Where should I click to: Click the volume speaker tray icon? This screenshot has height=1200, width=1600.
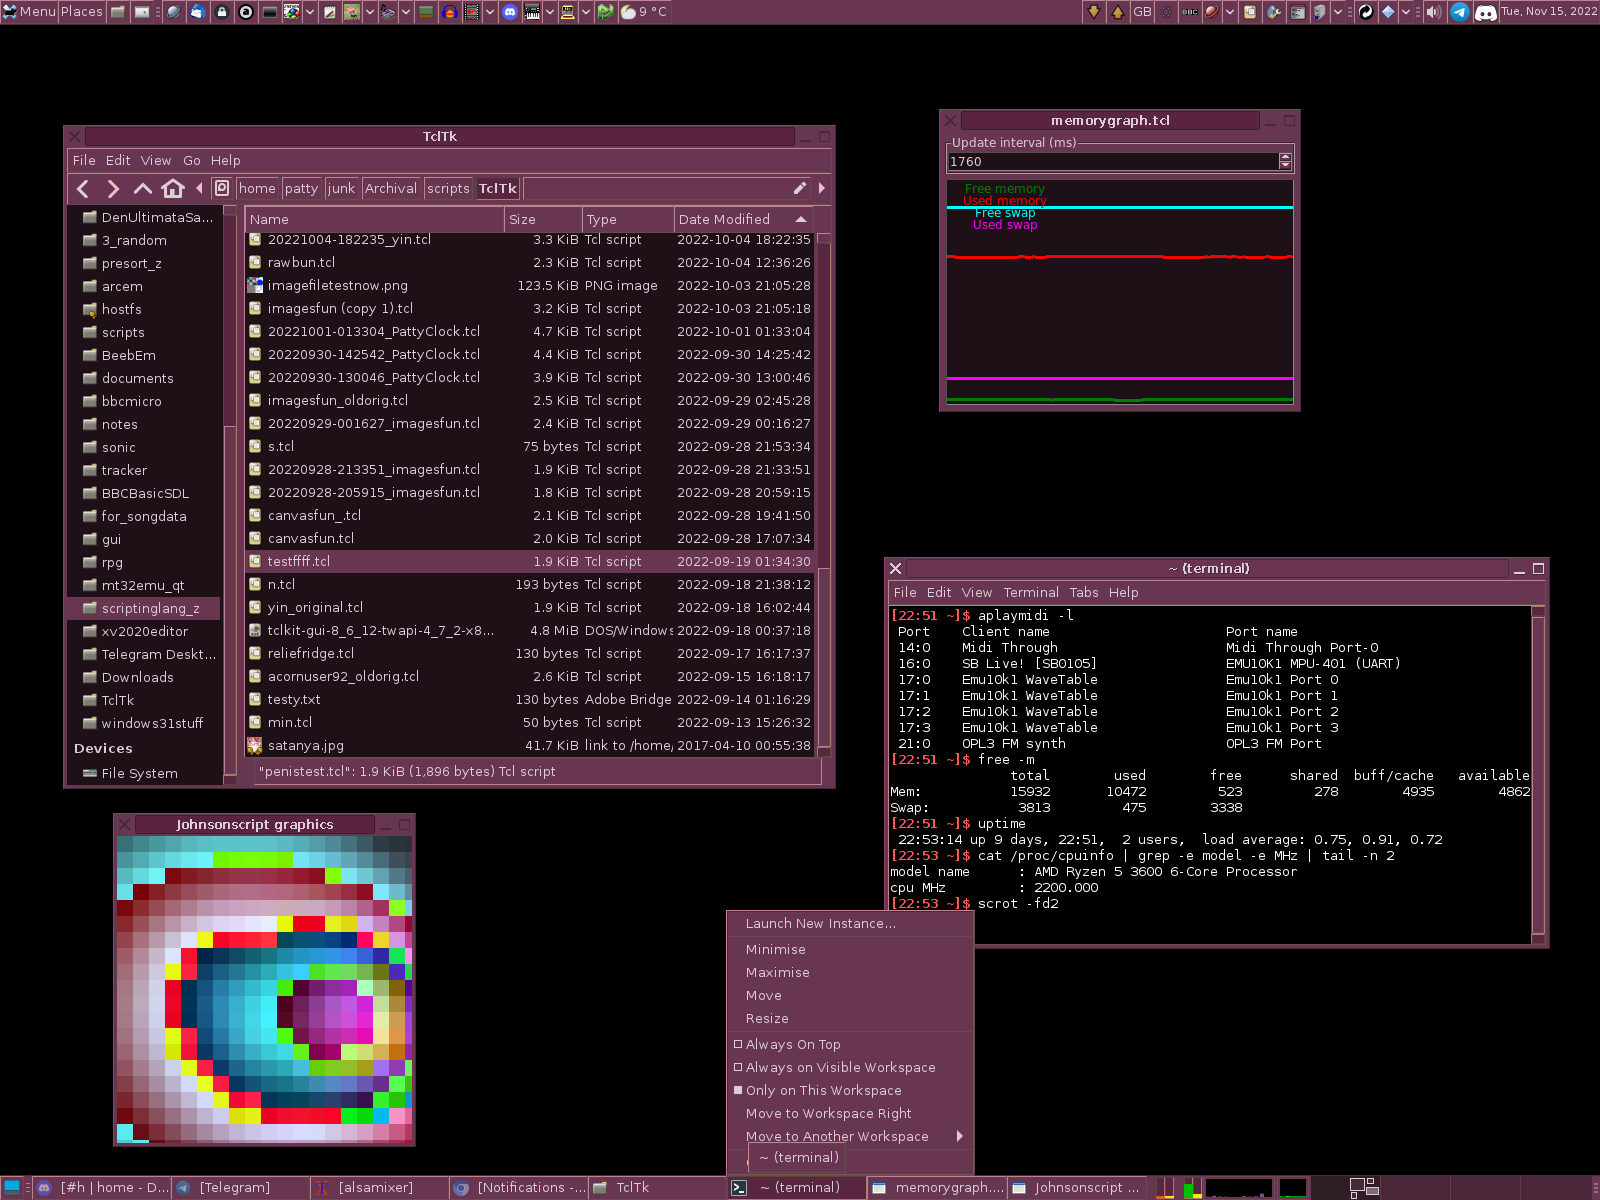(x=1433, y=12)
